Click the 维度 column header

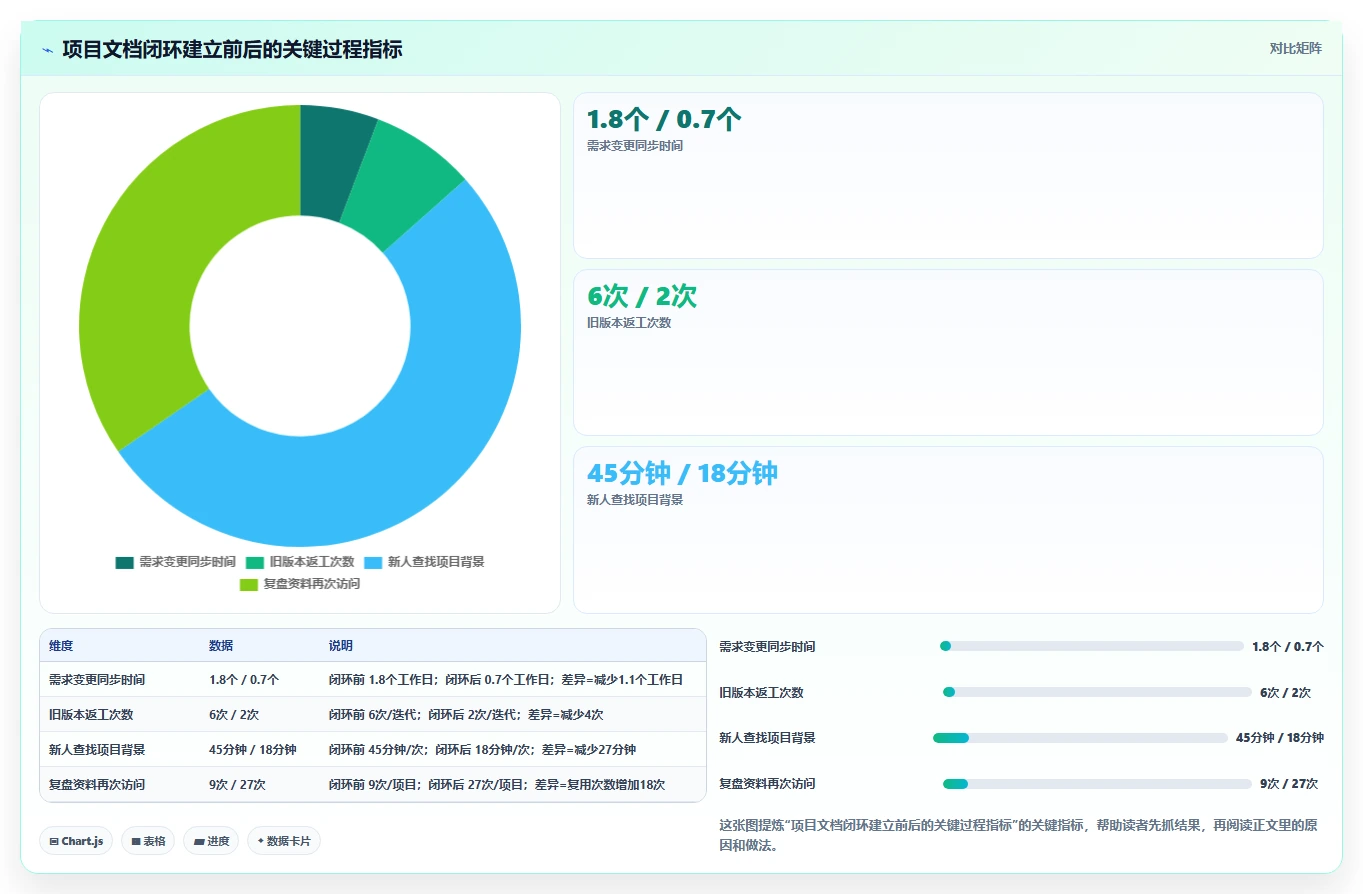61,646
